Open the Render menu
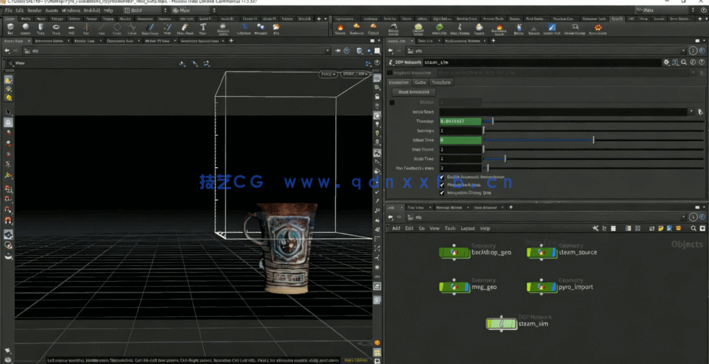 tap(34, 10)
